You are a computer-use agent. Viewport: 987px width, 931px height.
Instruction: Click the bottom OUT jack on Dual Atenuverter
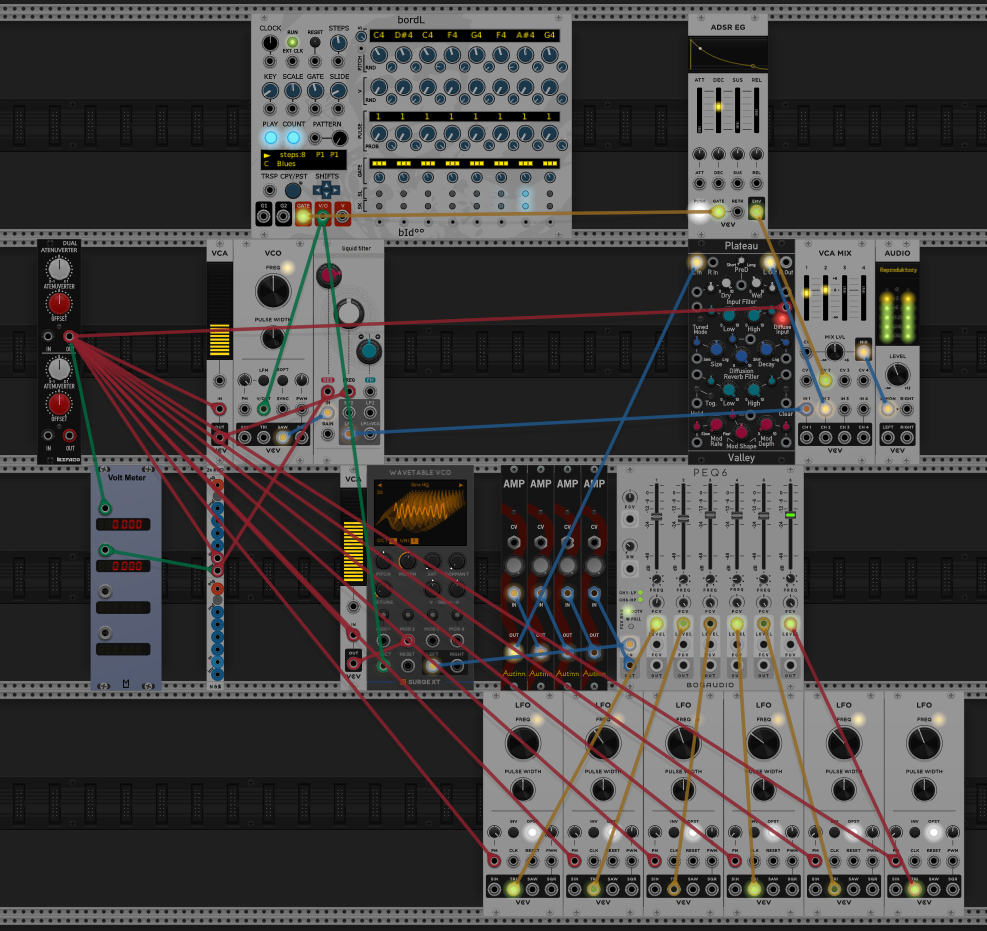pyautogui.click(x=69, y=436)
